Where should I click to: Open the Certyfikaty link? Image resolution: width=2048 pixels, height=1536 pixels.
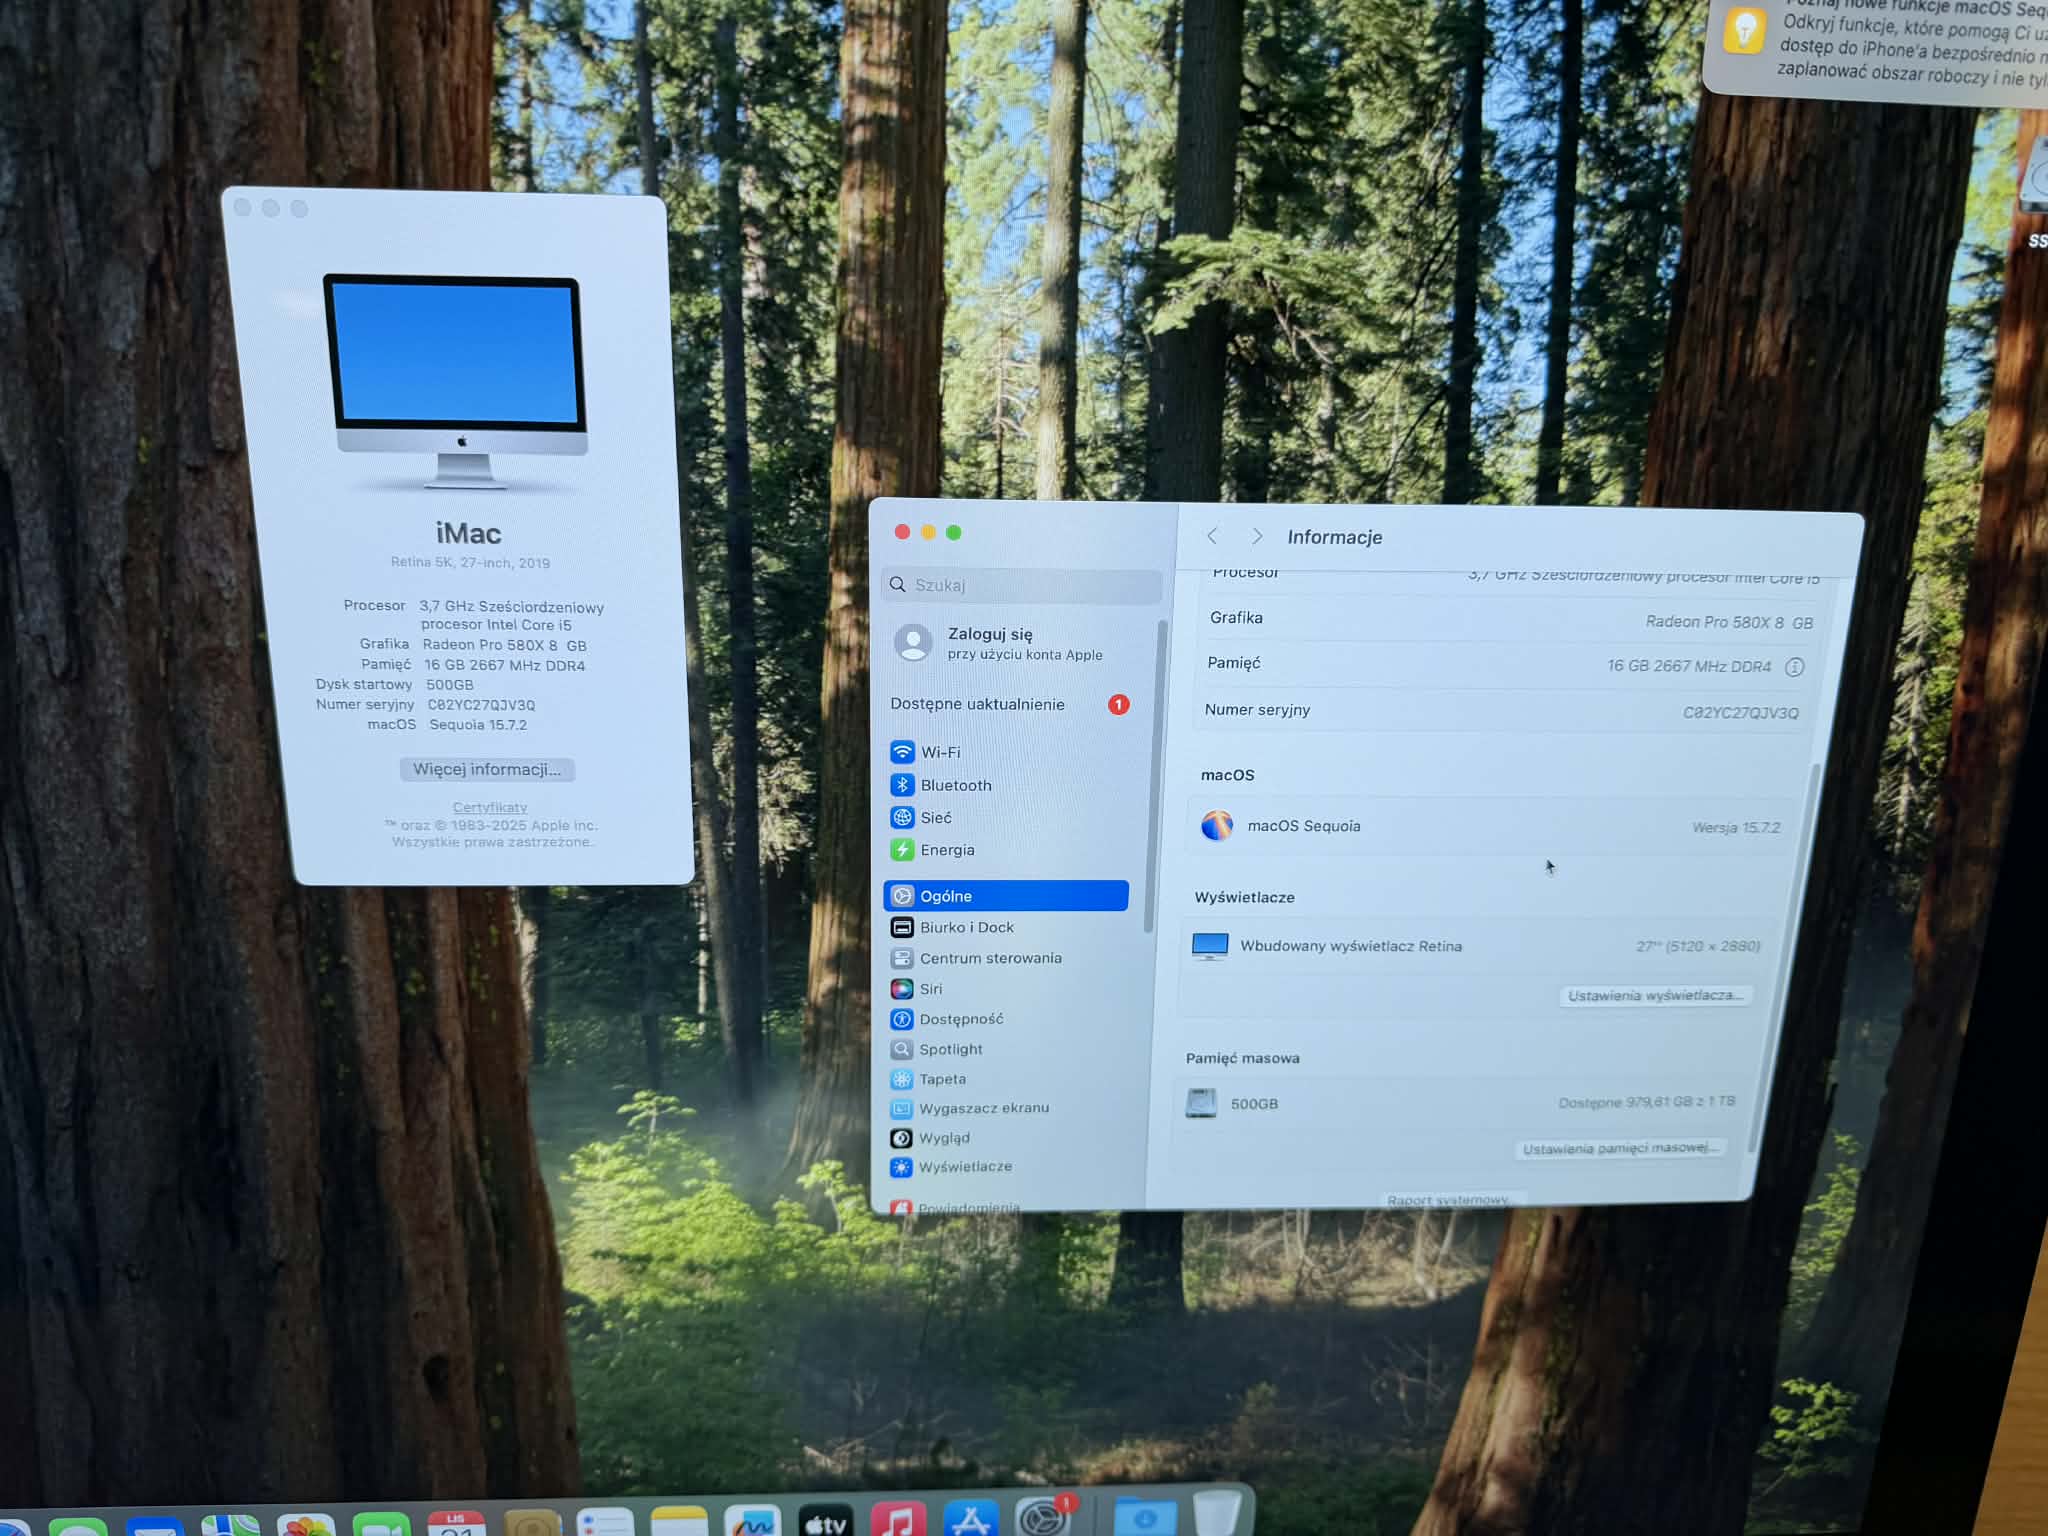tap(489, 807)
